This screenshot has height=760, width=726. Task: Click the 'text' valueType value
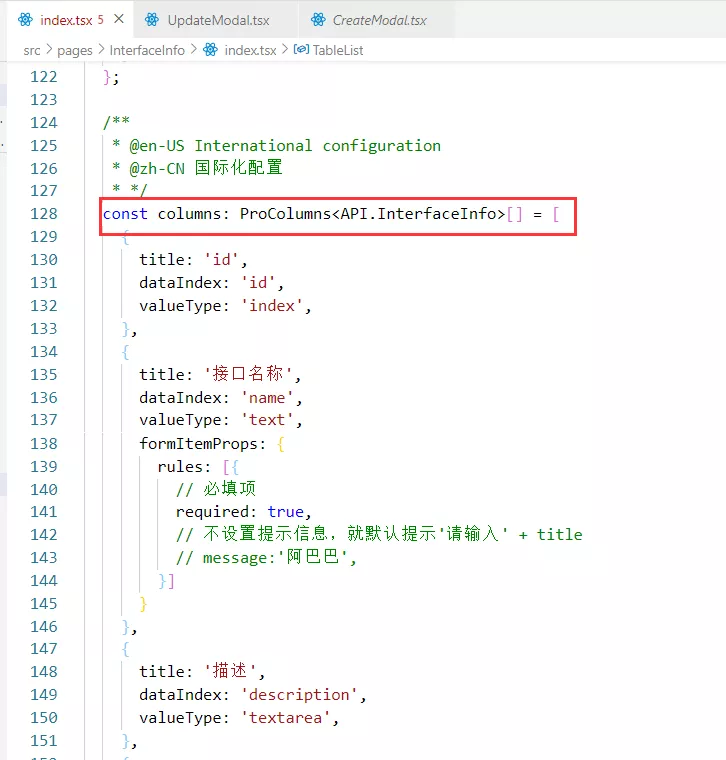click(267, 420)
